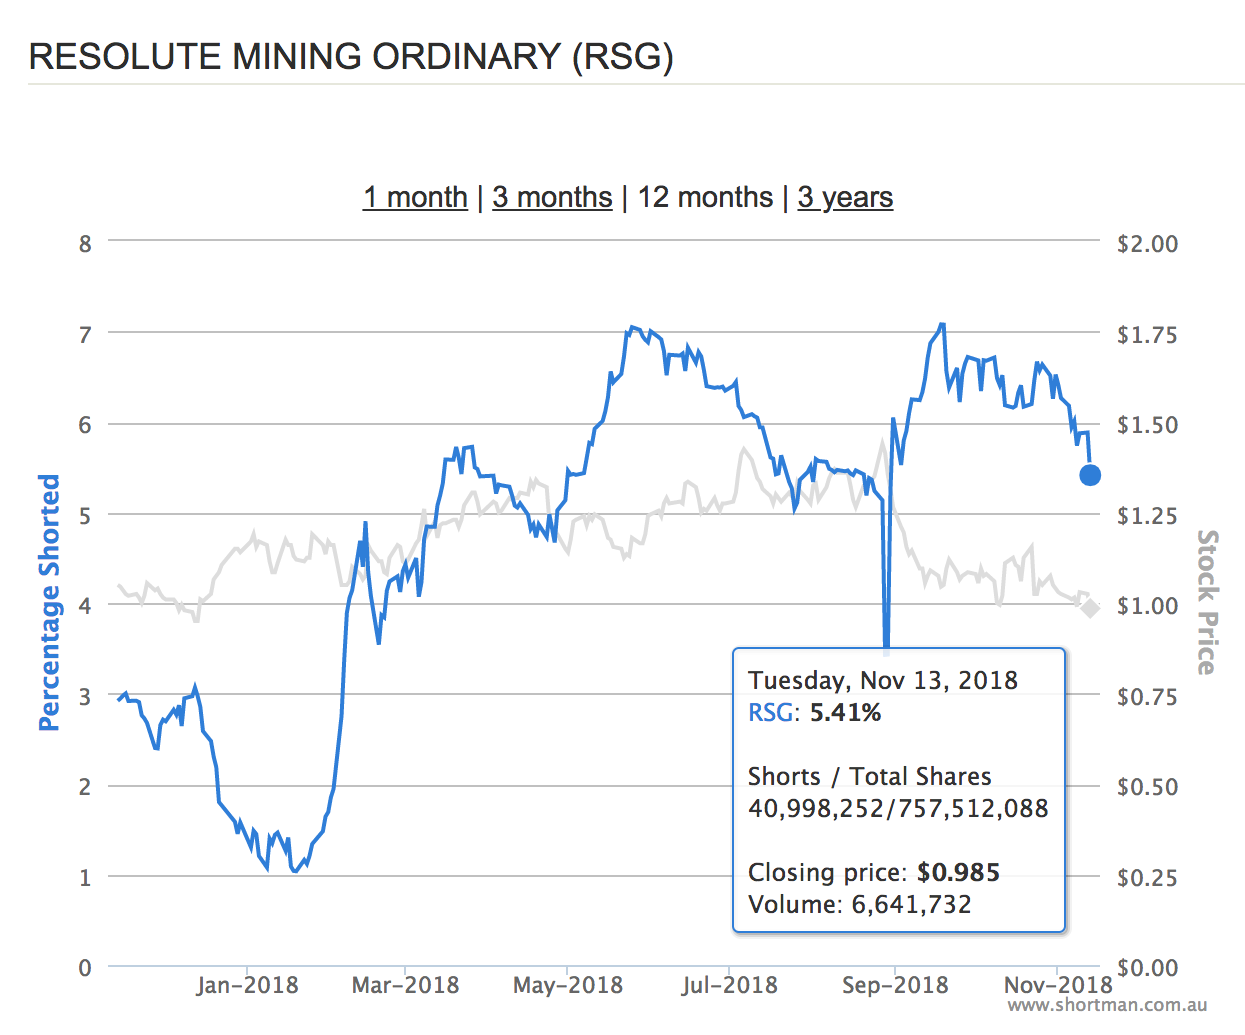Click the tooltip date 'Tuesday, Nov 13, 2018'
The height and width of the screenshot is (1035, 1245).
tap(883, 681)
